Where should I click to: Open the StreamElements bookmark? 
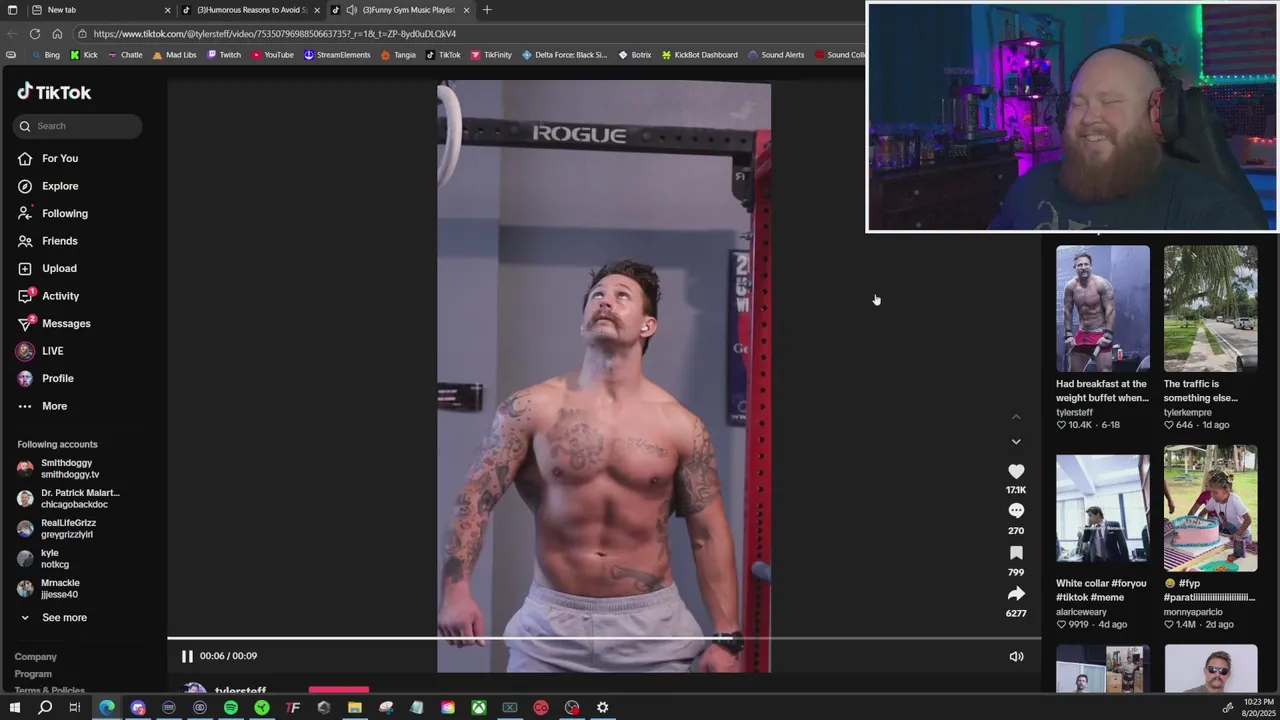click(x=337, y=55)
